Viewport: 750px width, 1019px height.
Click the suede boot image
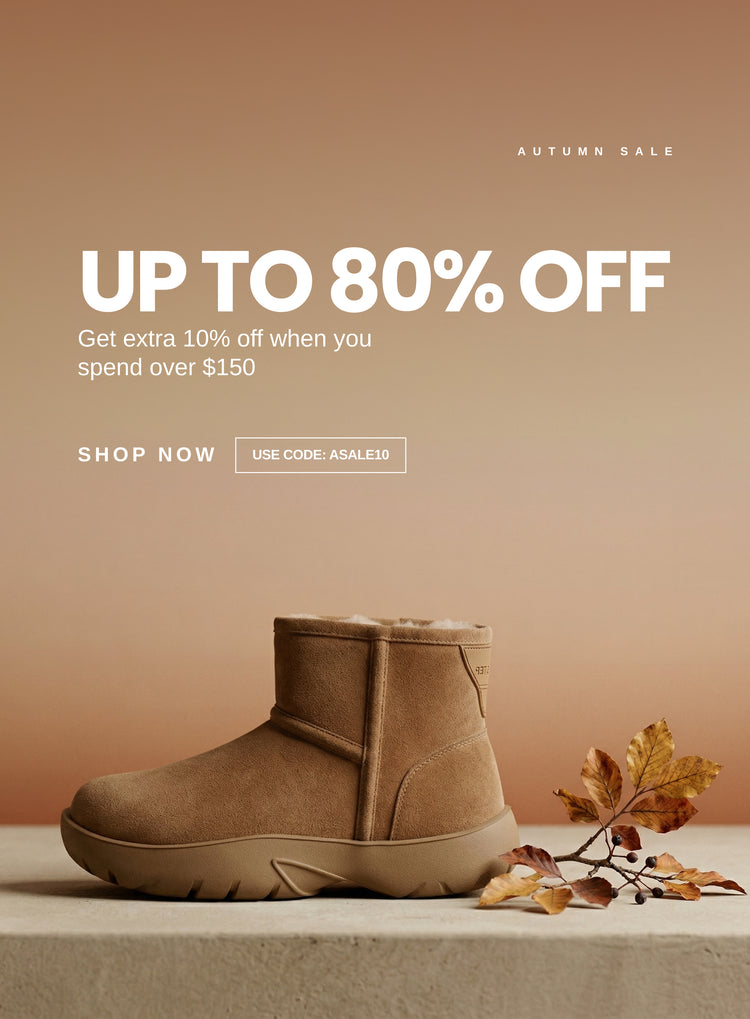pyautogui.click(x=289, y=757)
